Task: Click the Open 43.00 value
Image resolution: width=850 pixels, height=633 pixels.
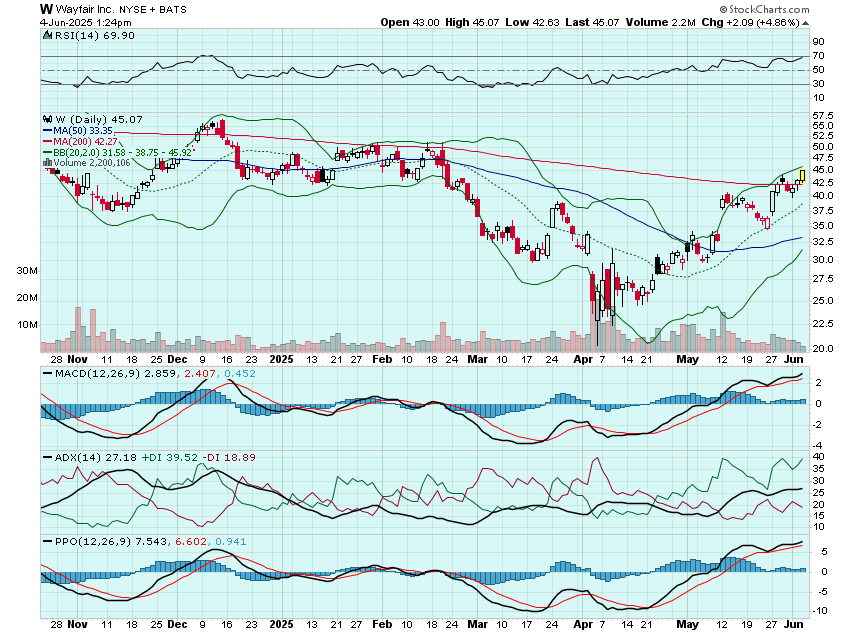Action: 410,22
